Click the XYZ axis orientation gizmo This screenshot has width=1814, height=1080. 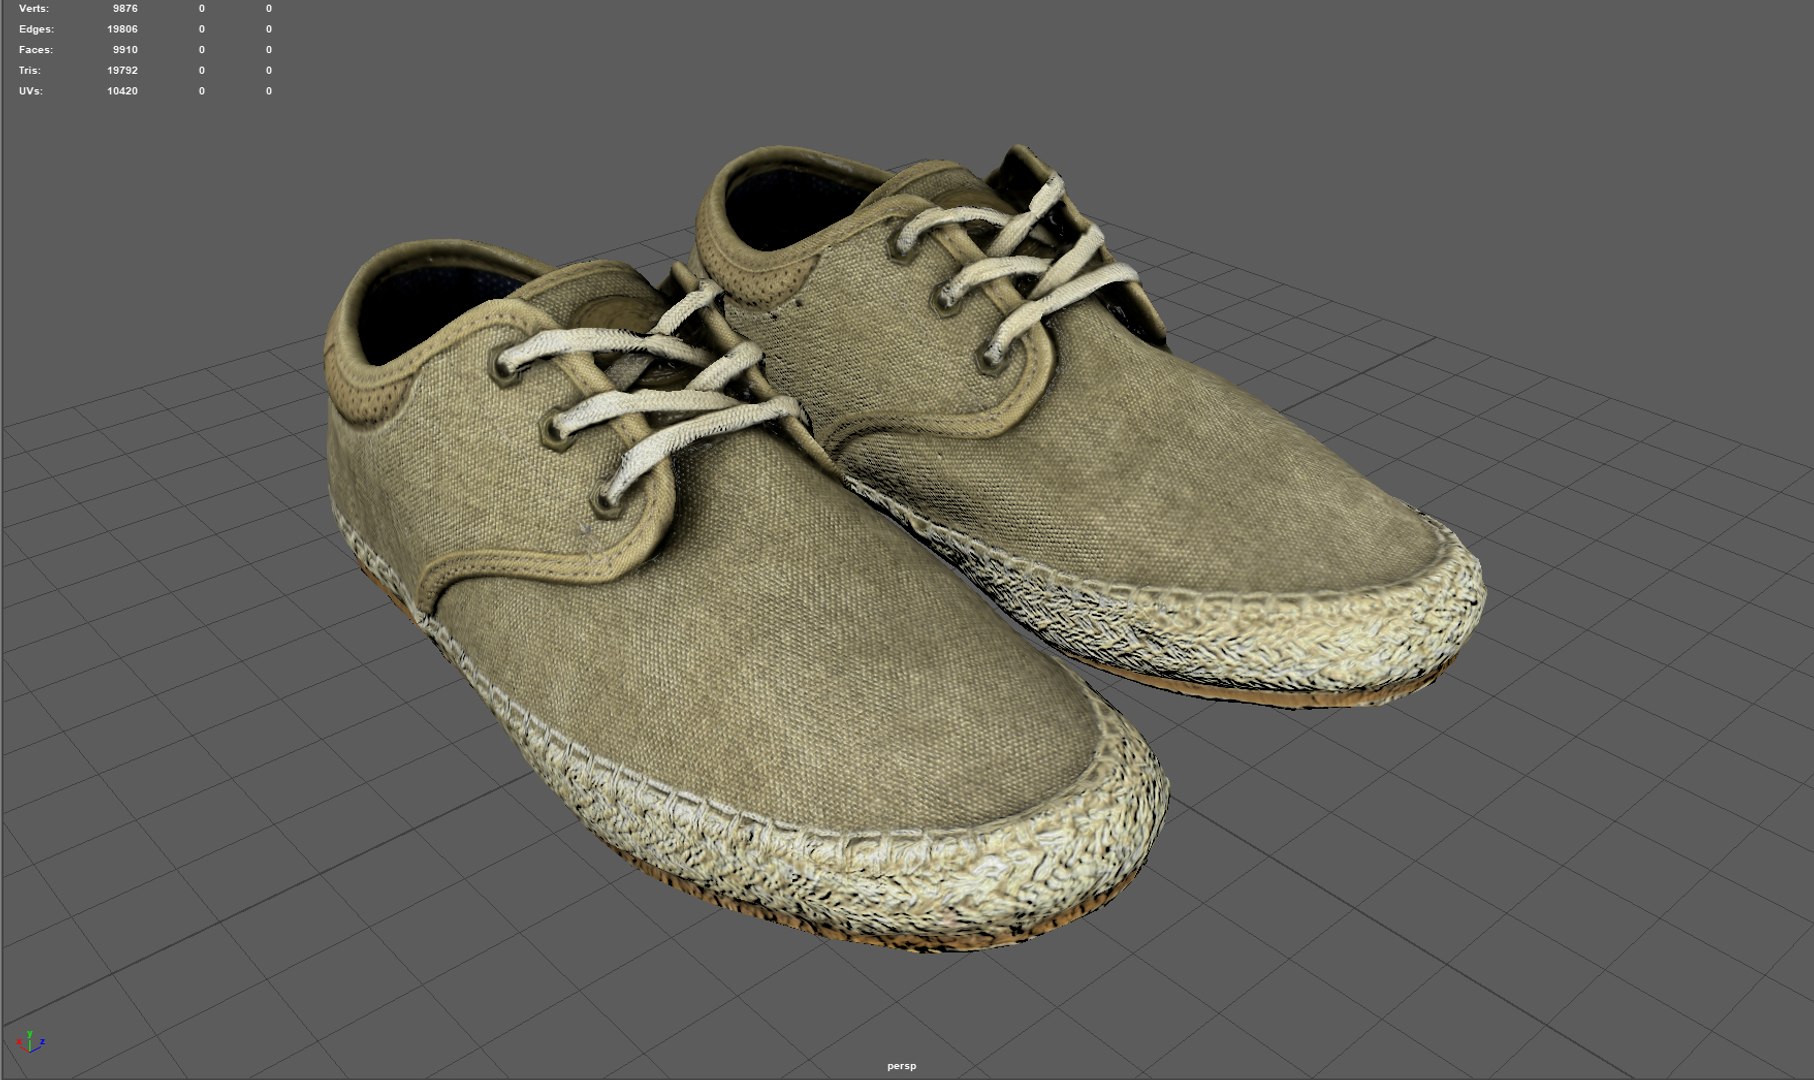point(31,1042)
